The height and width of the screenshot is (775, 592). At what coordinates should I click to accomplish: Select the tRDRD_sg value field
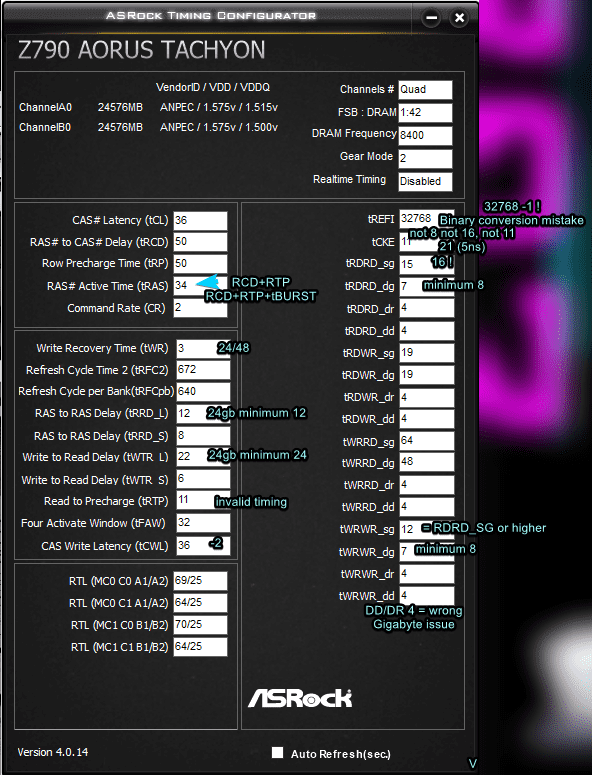[x=426, y=264]
